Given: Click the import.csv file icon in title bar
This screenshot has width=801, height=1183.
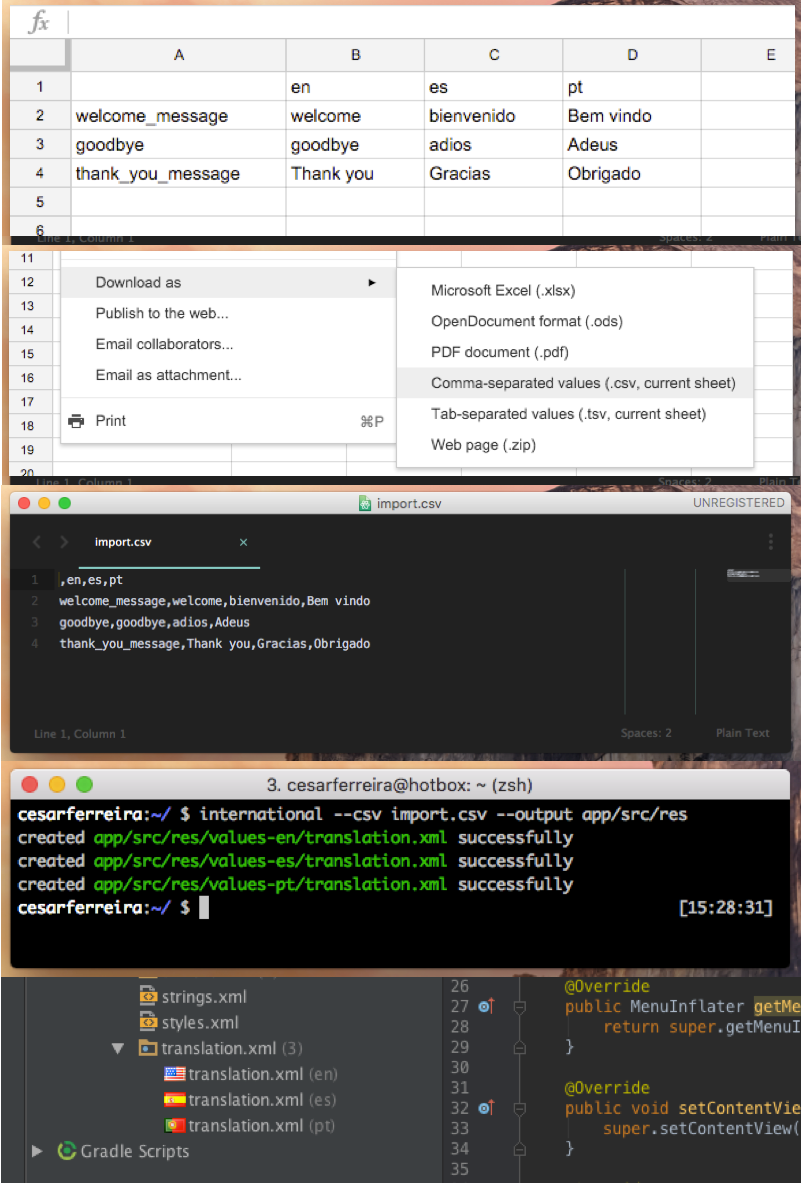Looking at the screenshot, I should pyautogui.click(x=365, y=503).
